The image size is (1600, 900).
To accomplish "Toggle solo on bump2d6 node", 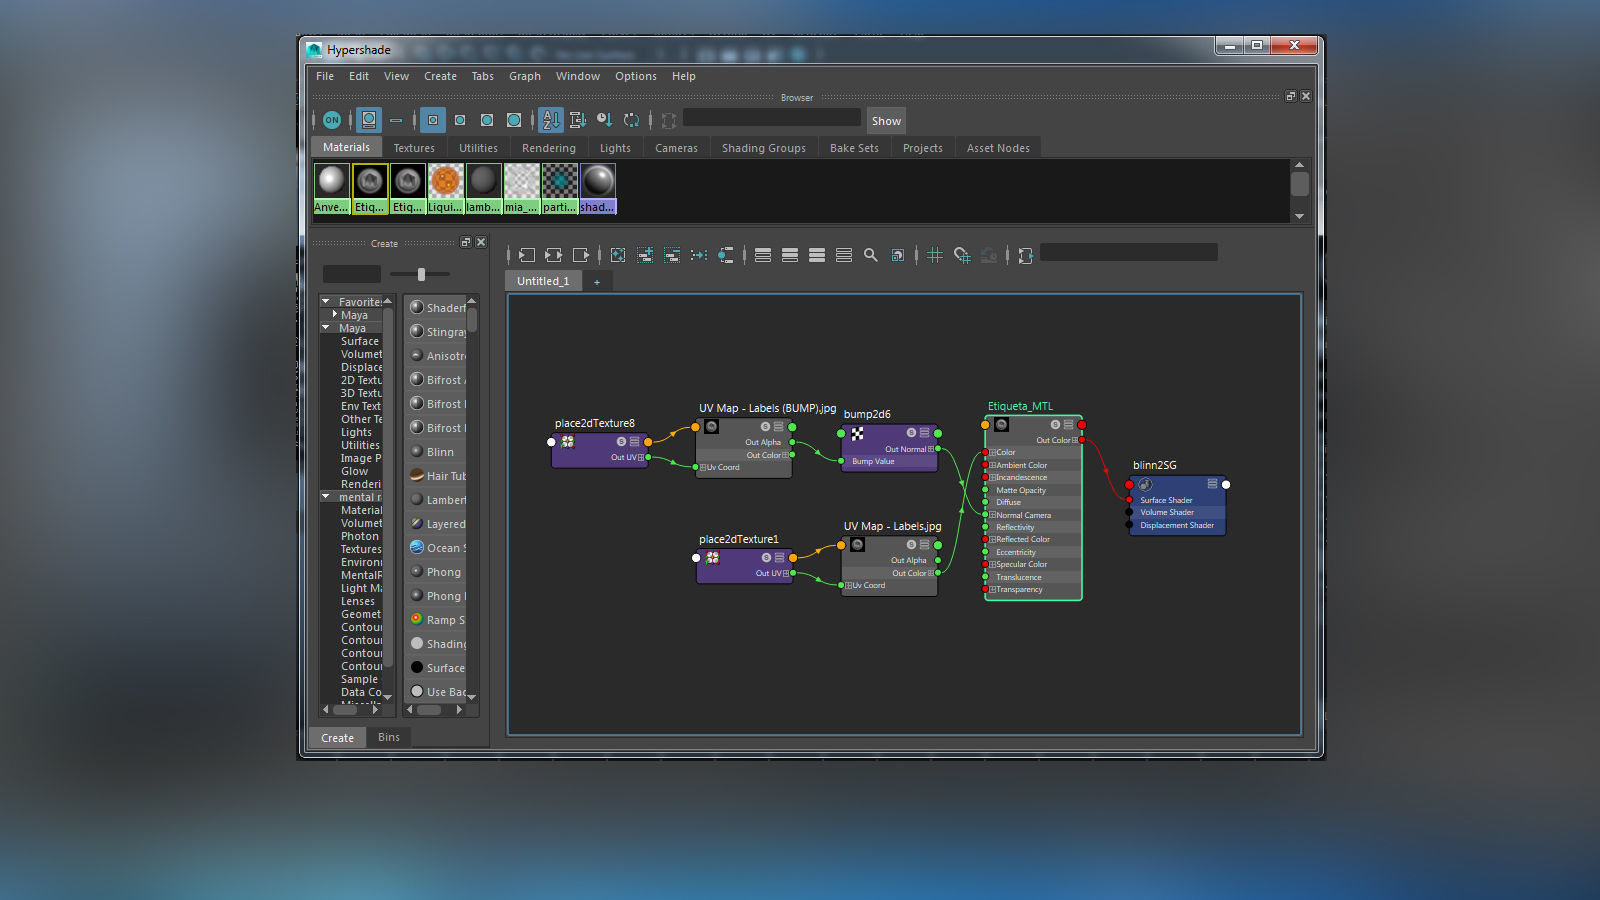I will [911, 433].
